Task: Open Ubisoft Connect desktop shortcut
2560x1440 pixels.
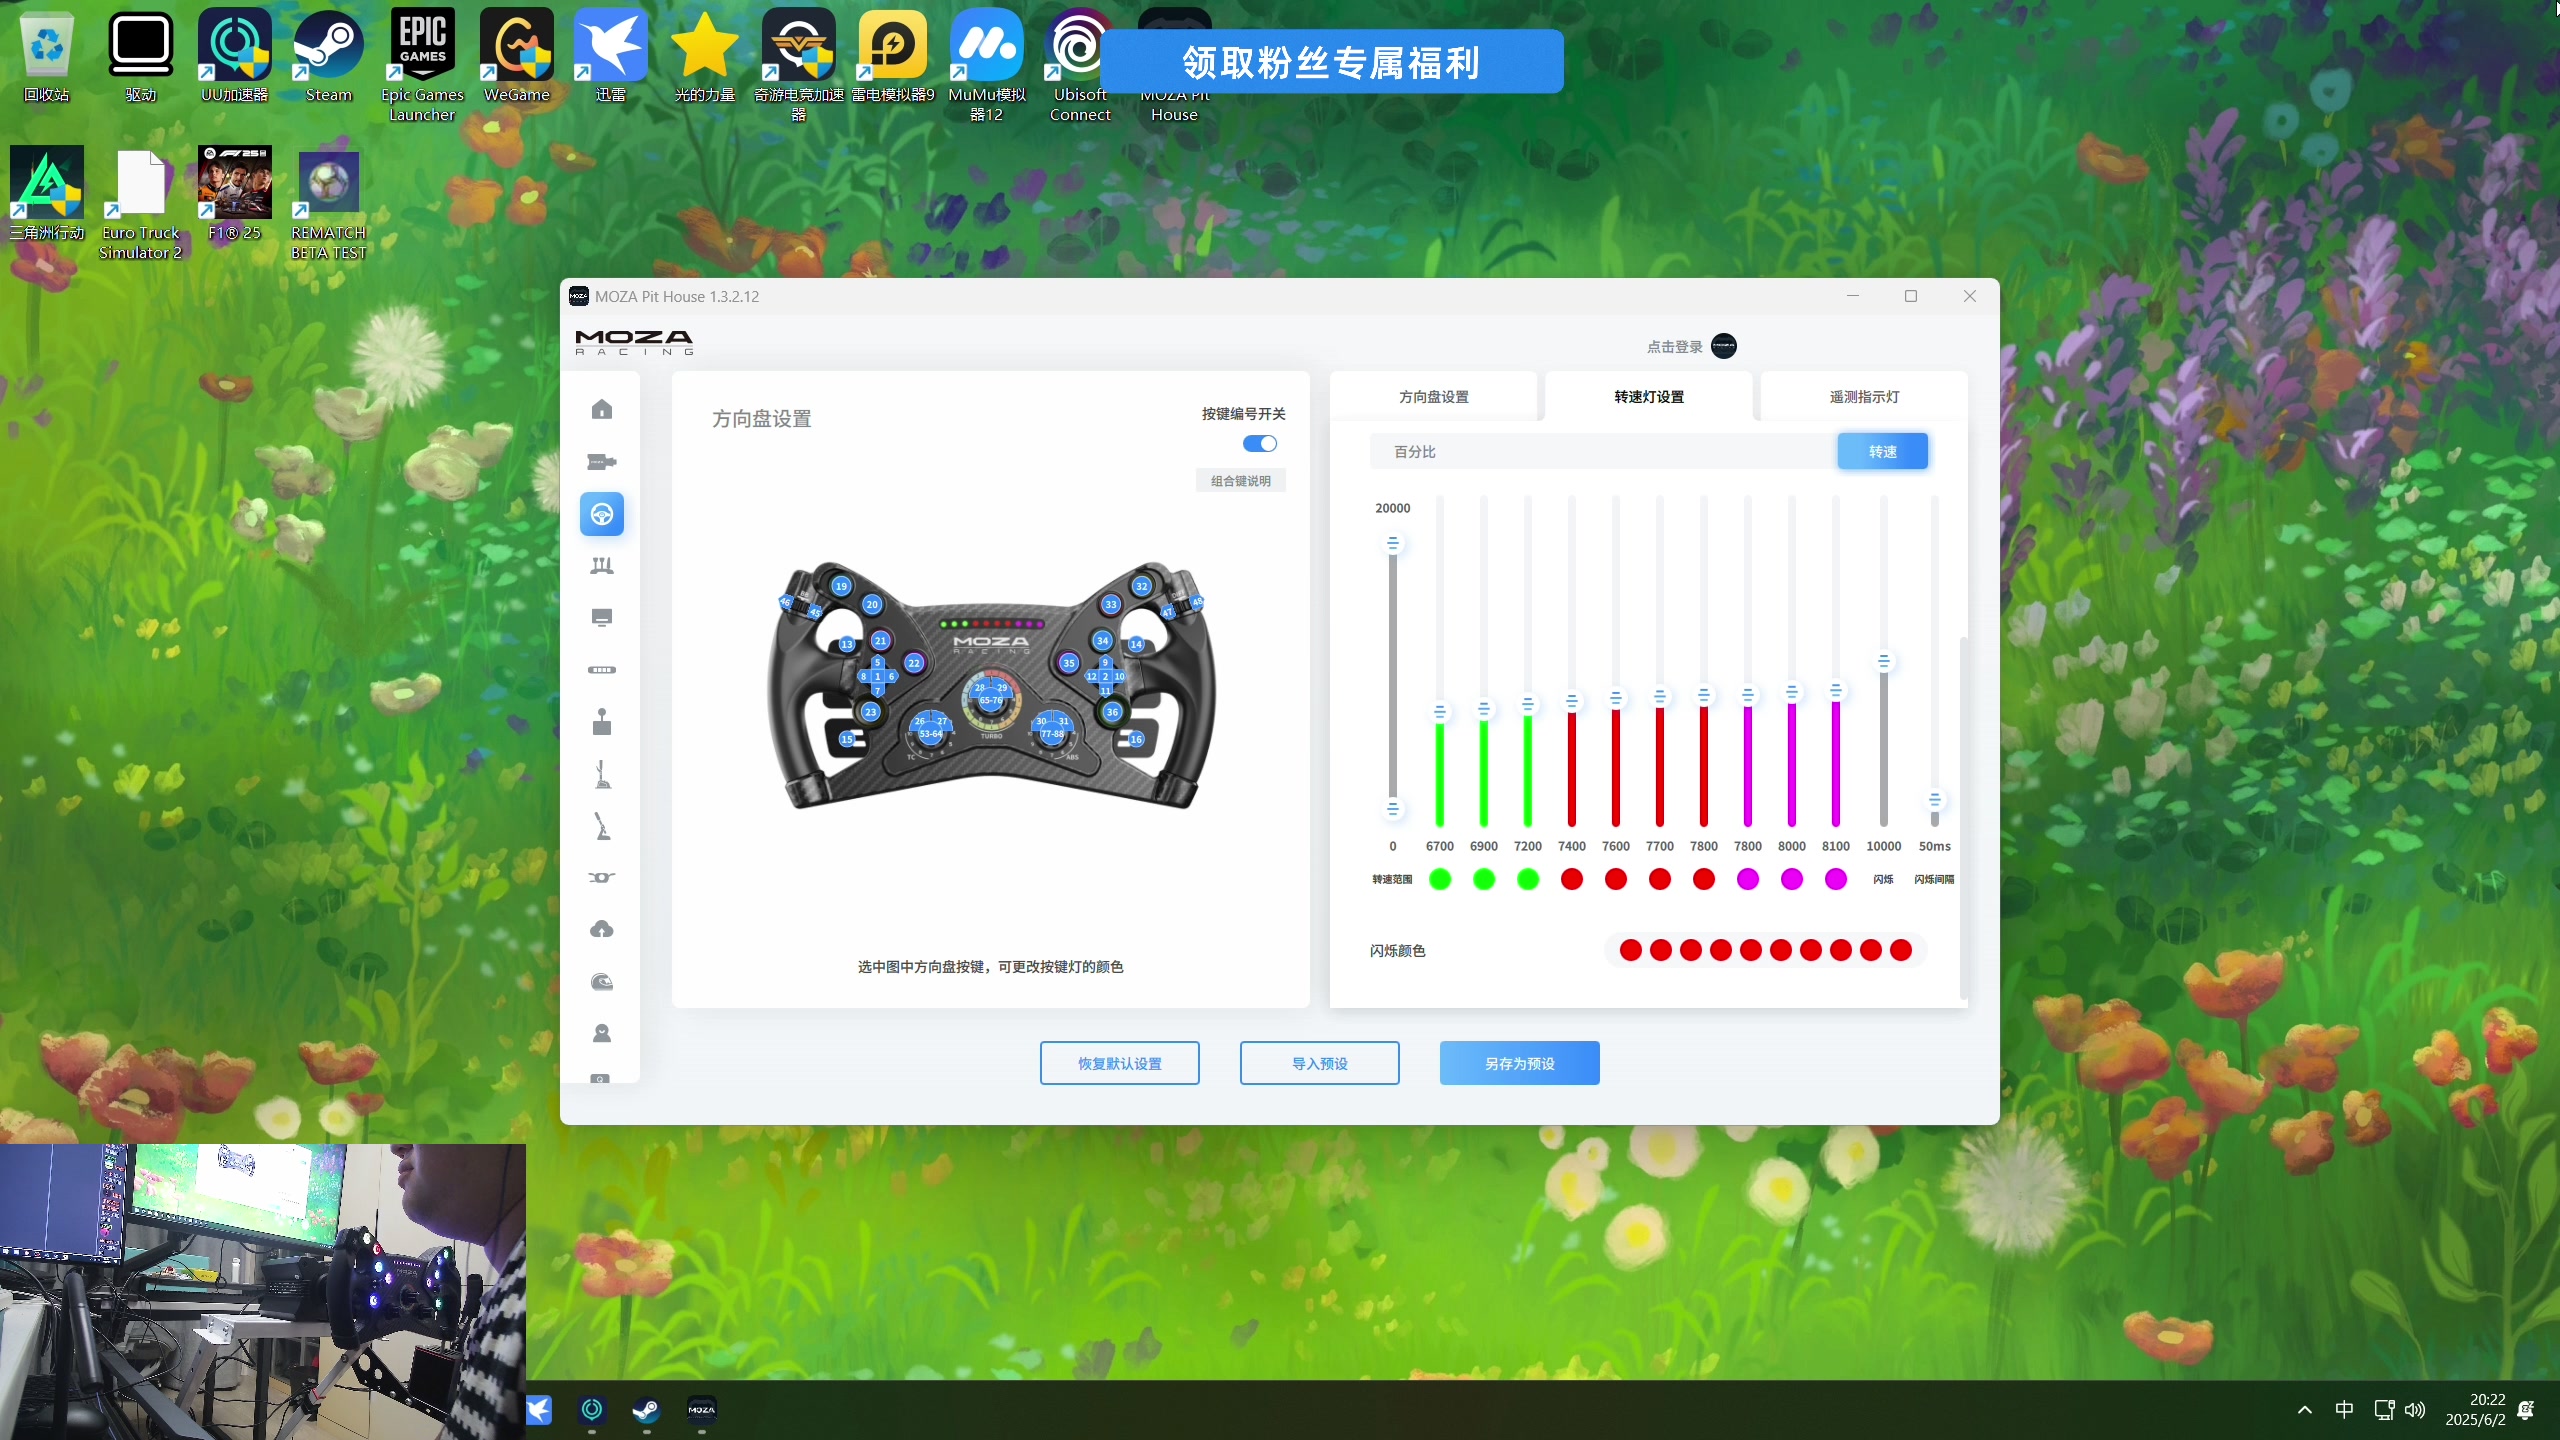Action: pos(1080,64)
